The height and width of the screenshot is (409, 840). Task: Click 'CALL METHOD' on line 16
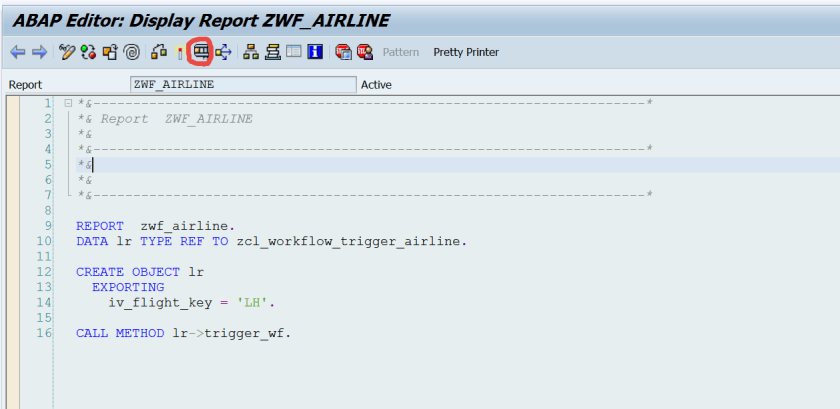click(x=120, y=333)
